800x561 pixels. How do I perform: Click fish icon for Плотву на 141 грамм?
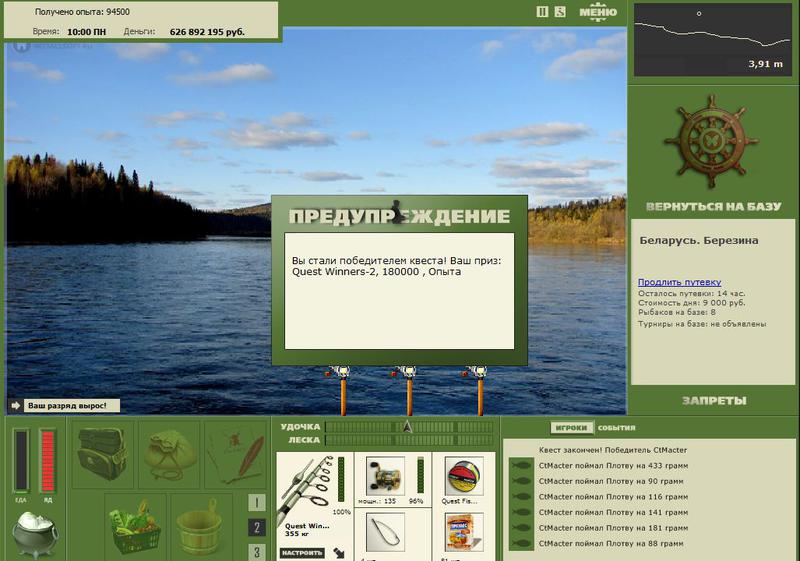(x=520, y=513)
